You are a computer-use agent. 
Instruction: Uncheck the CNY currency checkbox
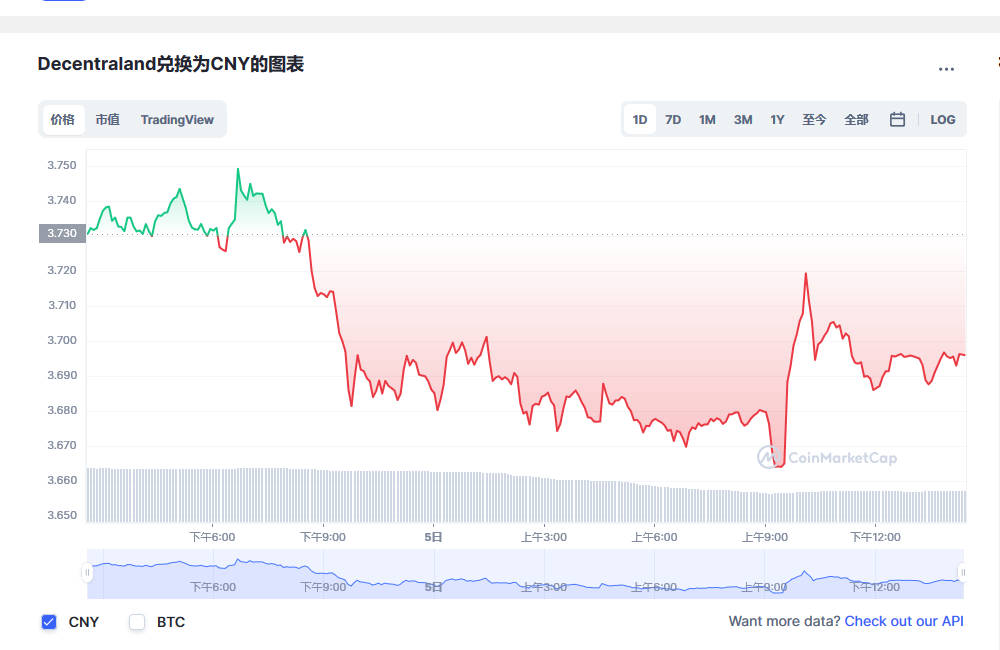tap(49, 622)
